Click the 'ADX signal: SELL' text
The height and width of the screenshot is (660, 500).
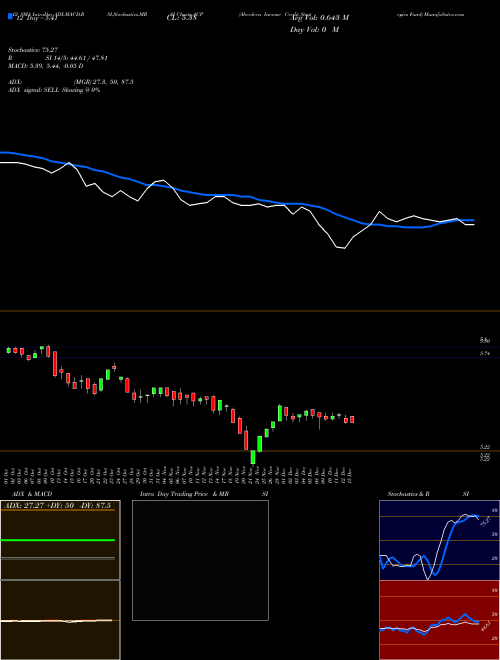coord(34,90)
